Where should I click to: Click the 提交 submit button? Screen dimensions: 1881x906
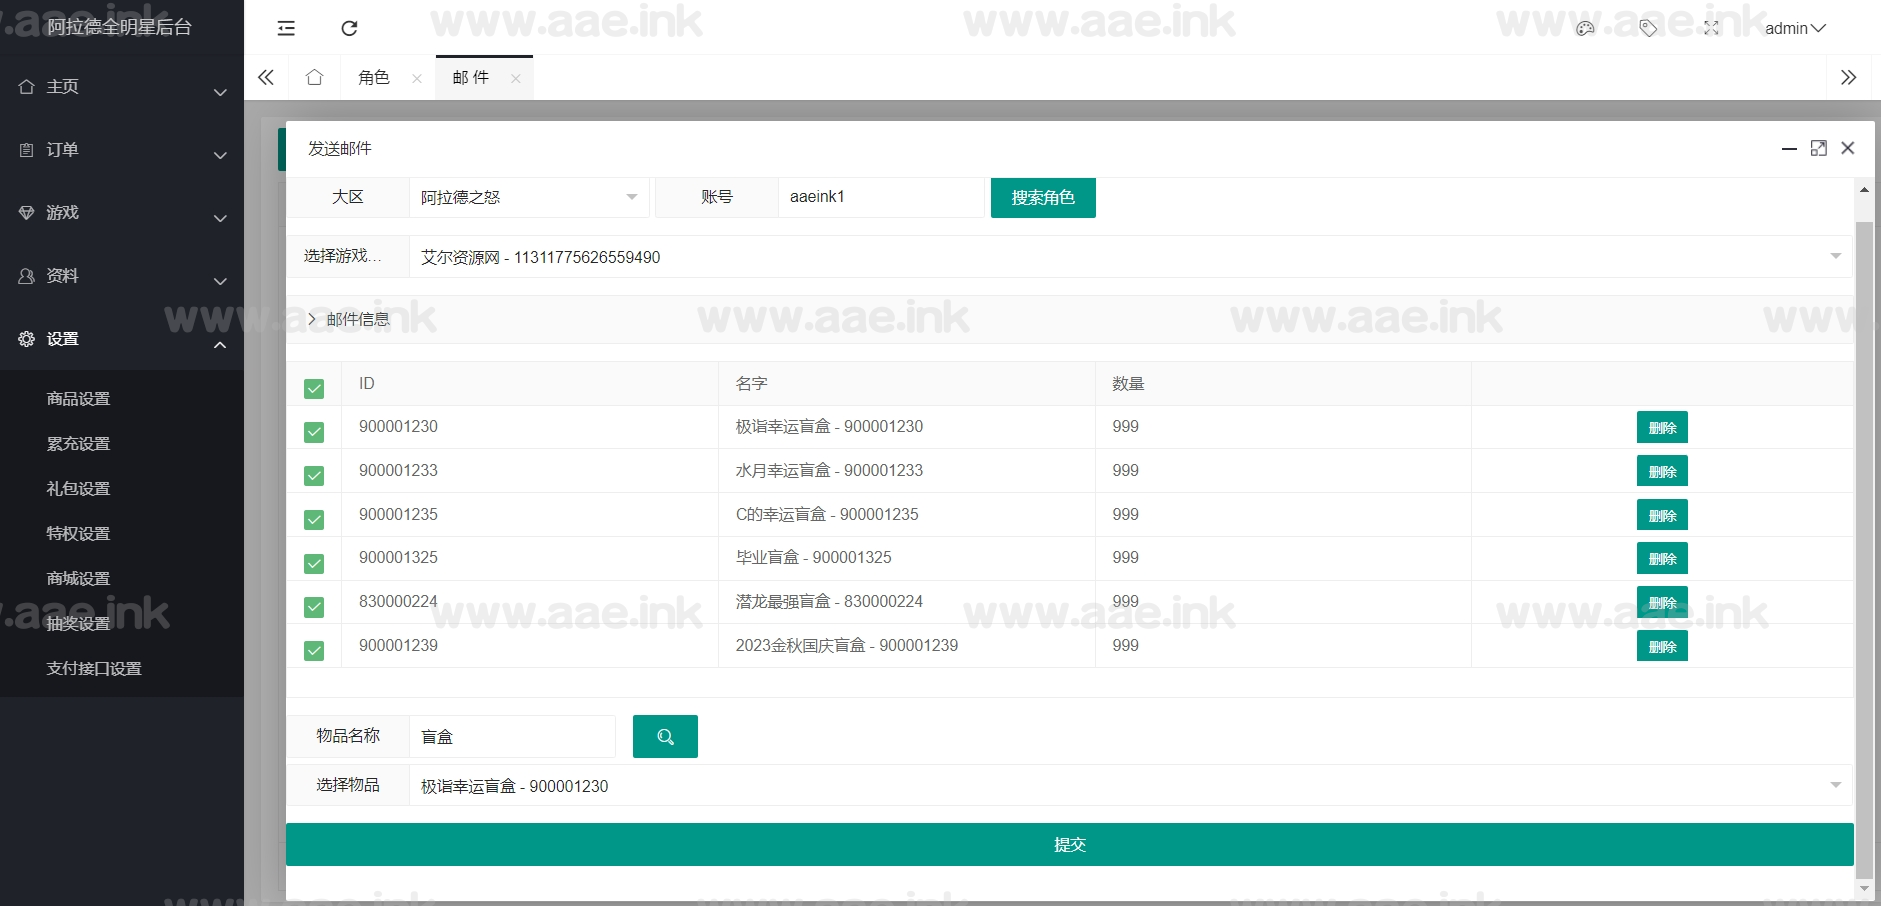[1069, 844]
